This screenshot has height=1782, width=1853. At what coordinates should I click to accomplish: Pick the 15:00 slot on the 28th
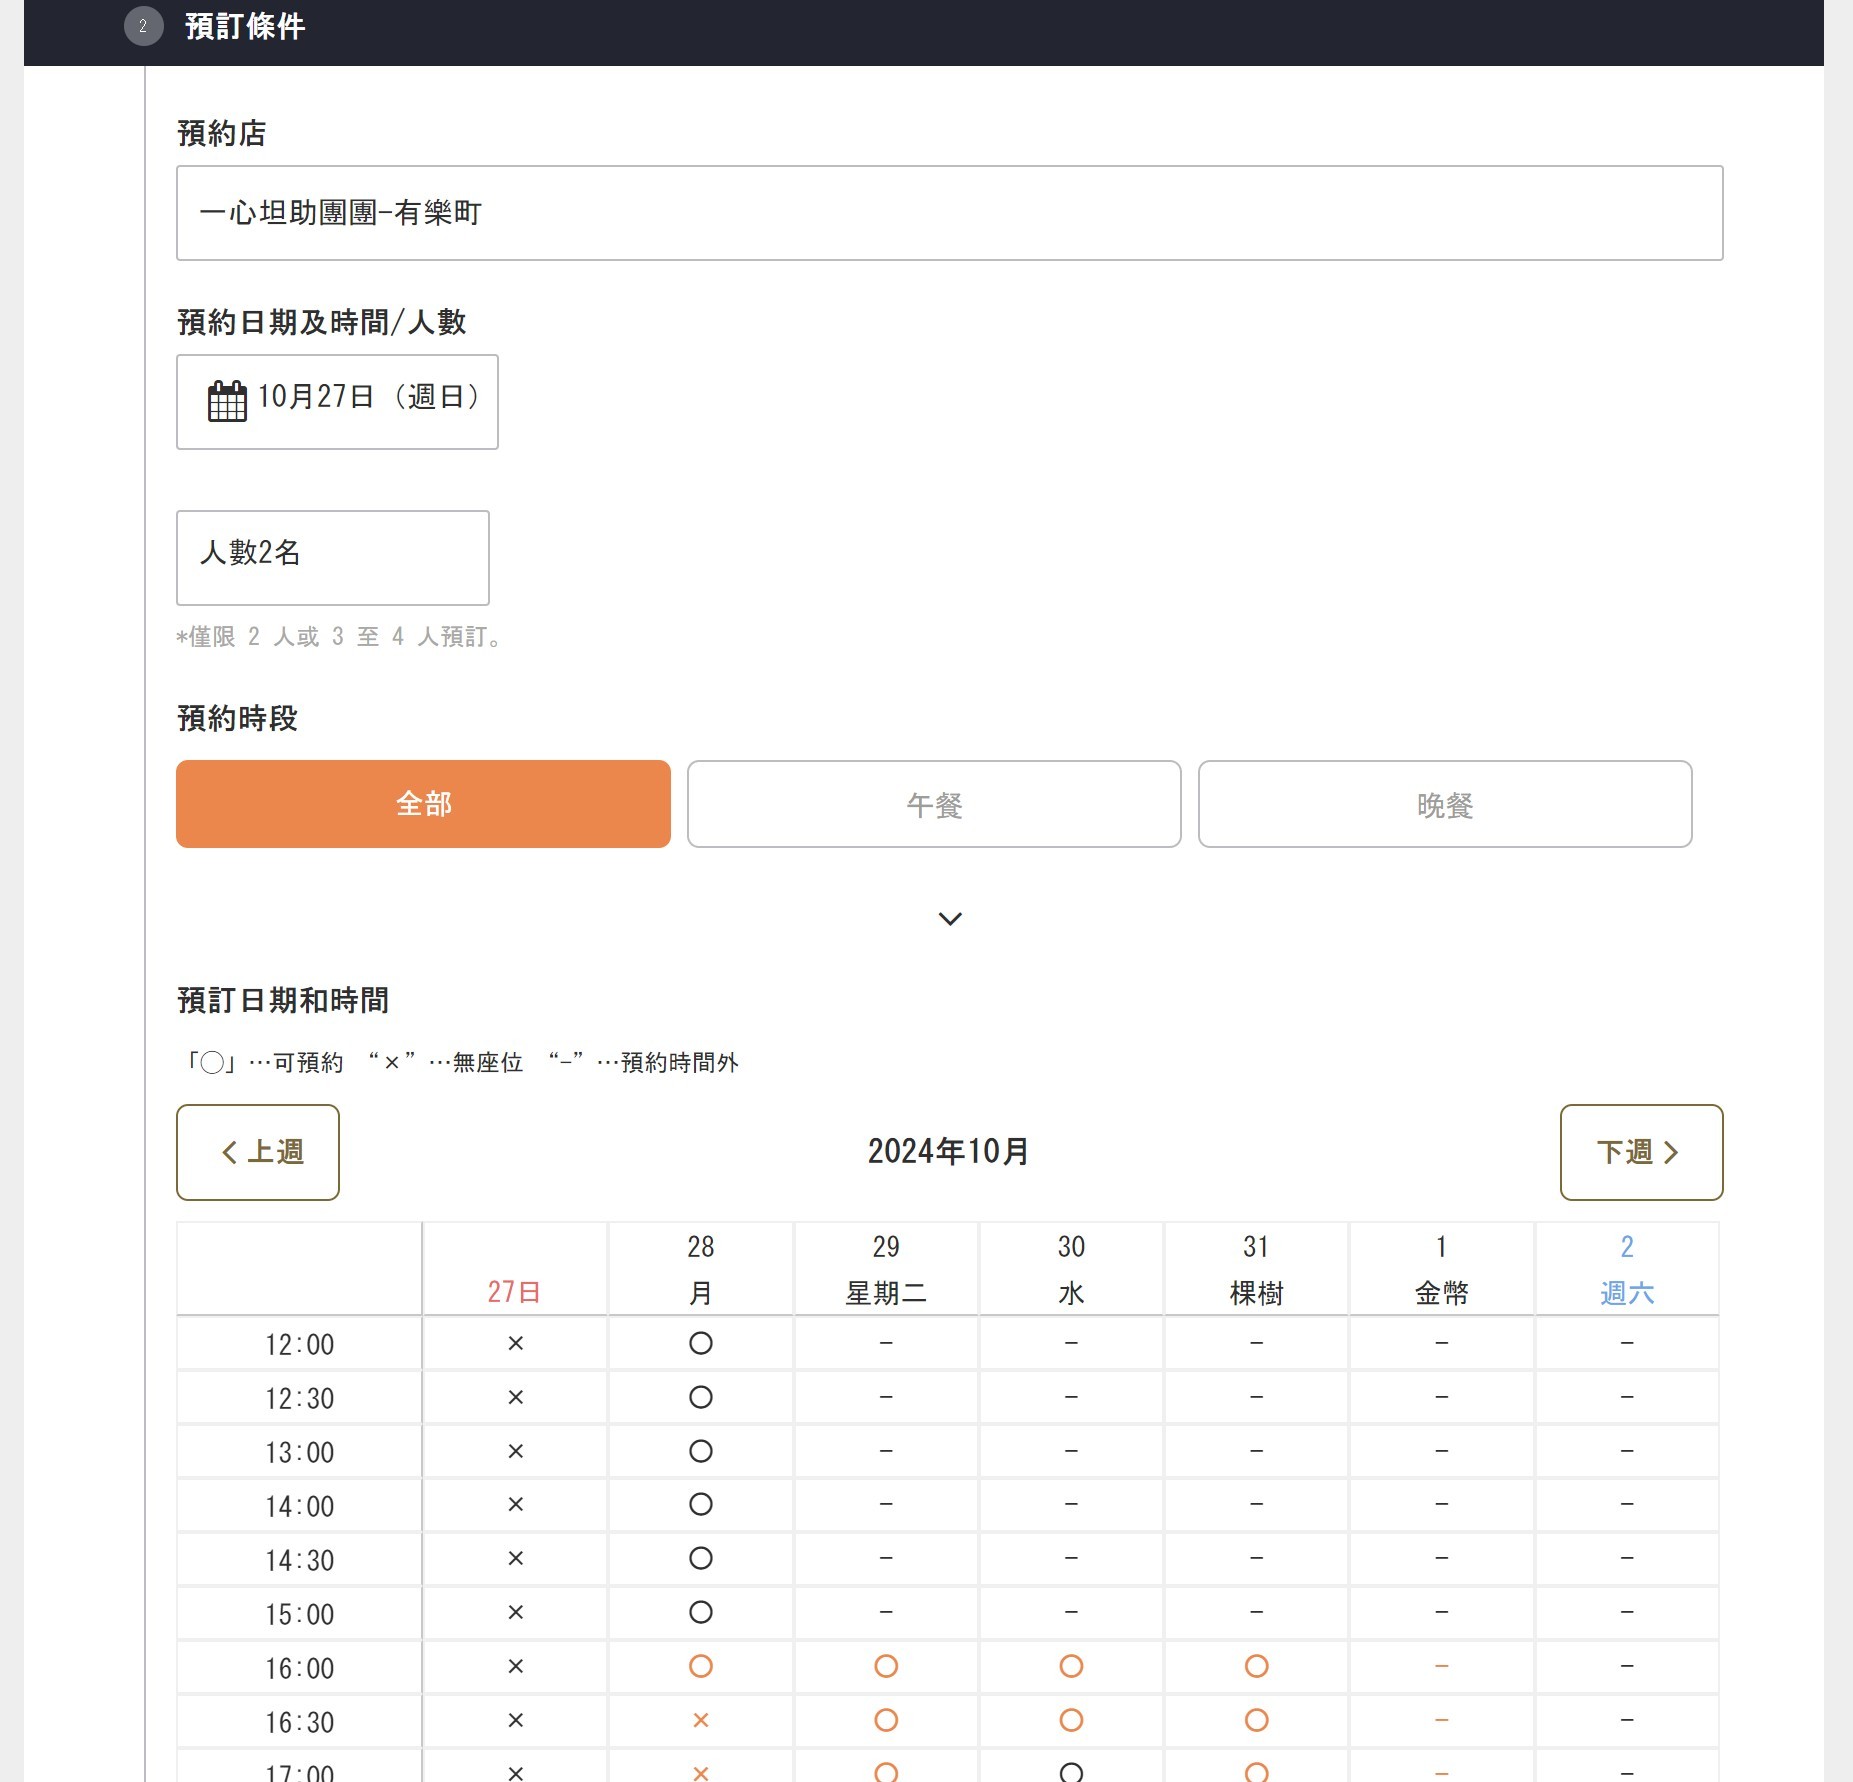coord(701,1612)
